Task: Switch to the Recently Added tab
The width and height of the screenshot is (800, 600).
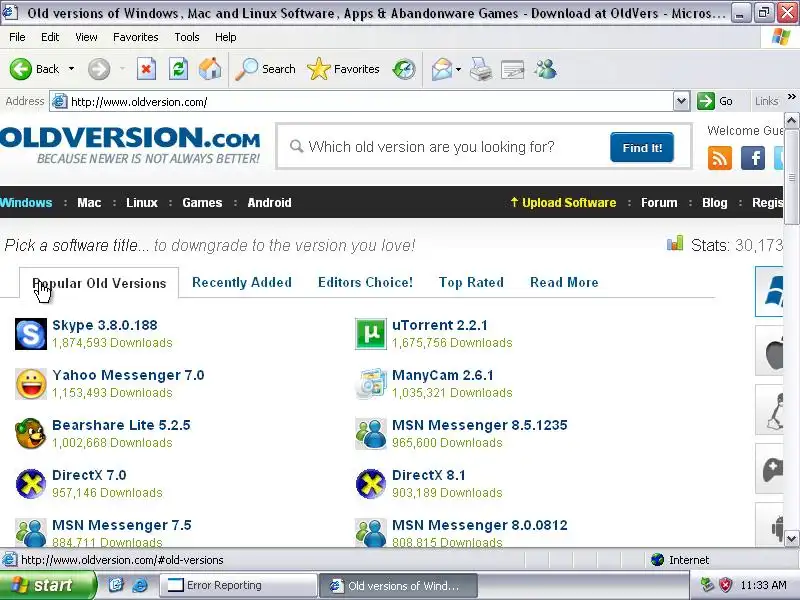Action: 242,282
